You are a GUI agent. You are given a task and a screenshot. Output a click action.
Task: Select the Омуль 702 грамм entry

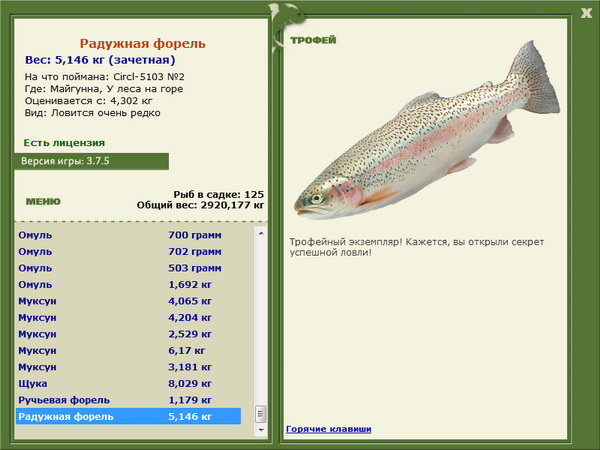129,251
